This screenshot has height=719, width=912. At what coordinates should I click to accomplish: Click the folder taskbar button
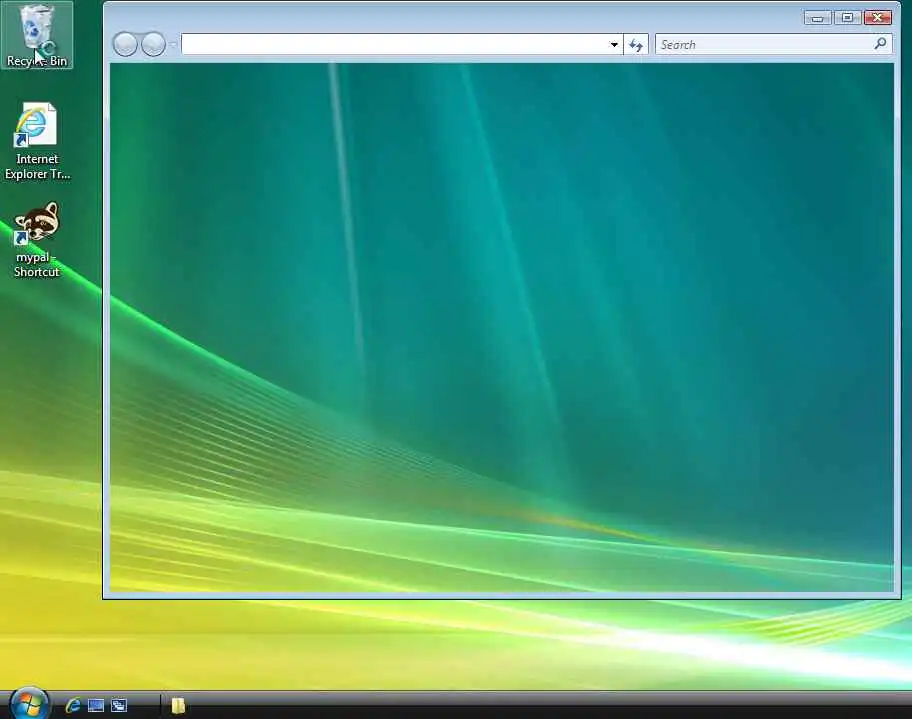(178, 706)
